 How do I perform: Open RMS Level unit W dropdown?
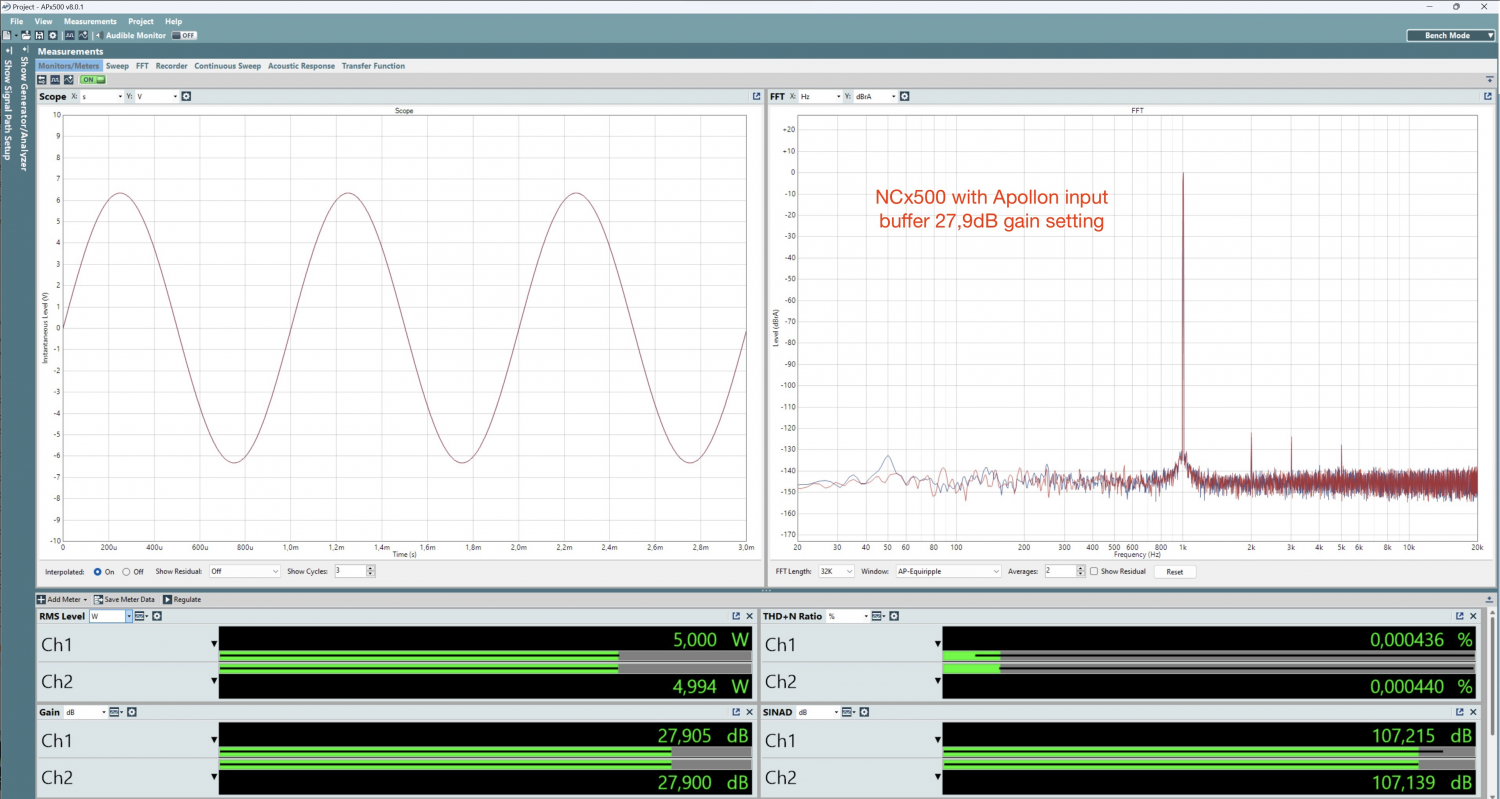tap(110, 616)
